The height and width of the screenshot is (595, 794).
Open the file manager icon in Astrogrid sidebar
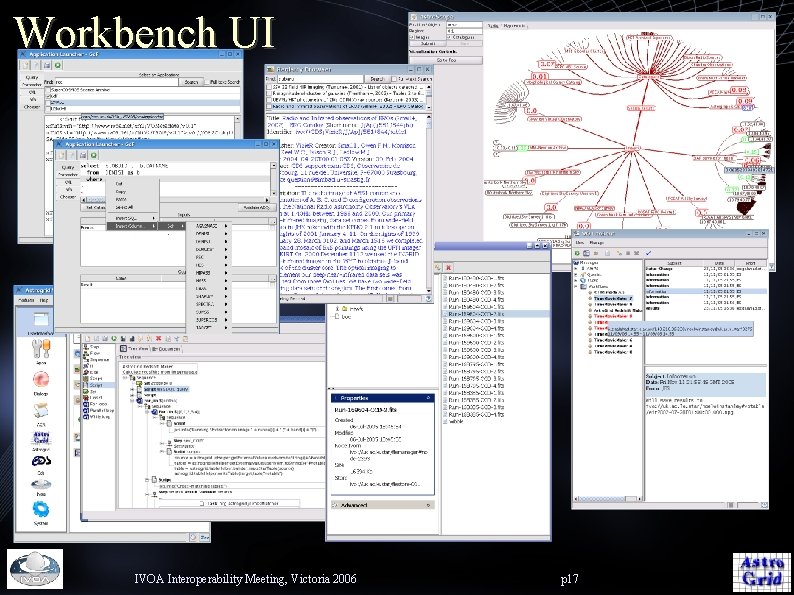tap(40, 320)
